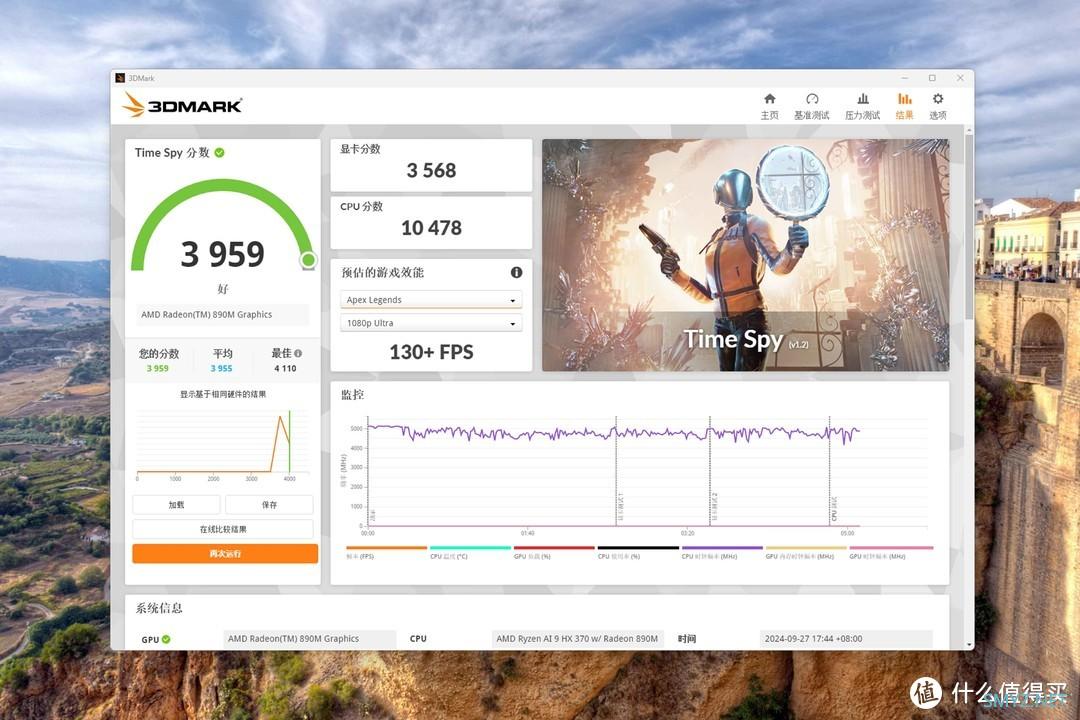This screenshot has height=720, width=1080.
Task: Toggle the teal CPU 温度 (°C) legend series
Action: [470, 553]
